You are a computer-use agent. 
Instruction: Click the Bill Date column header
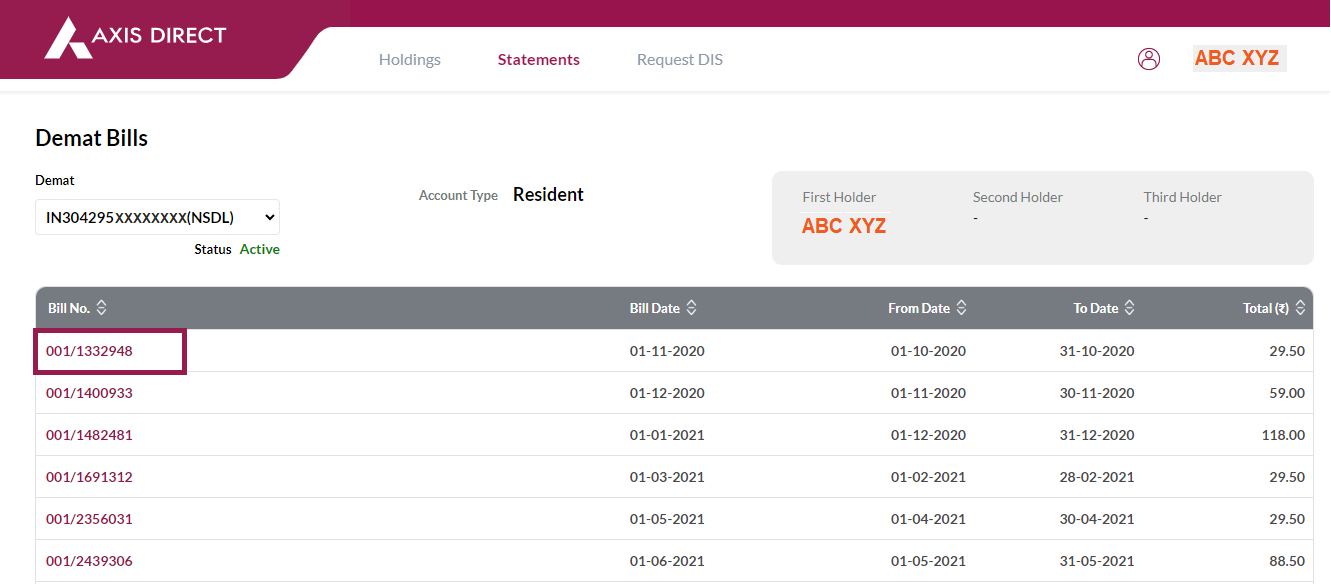point(655,308)
